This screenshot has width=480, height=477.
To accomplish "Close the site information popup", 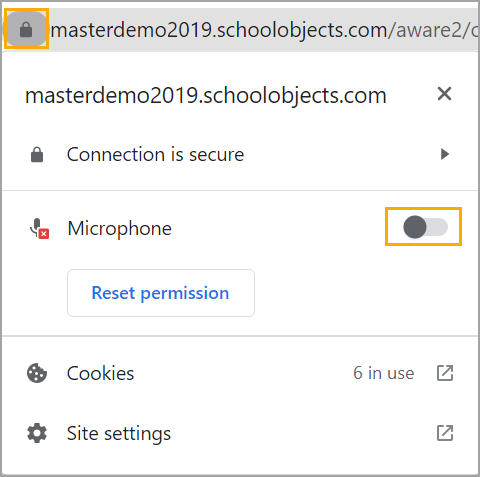I will pyautogui.click(x=444, y=94).
